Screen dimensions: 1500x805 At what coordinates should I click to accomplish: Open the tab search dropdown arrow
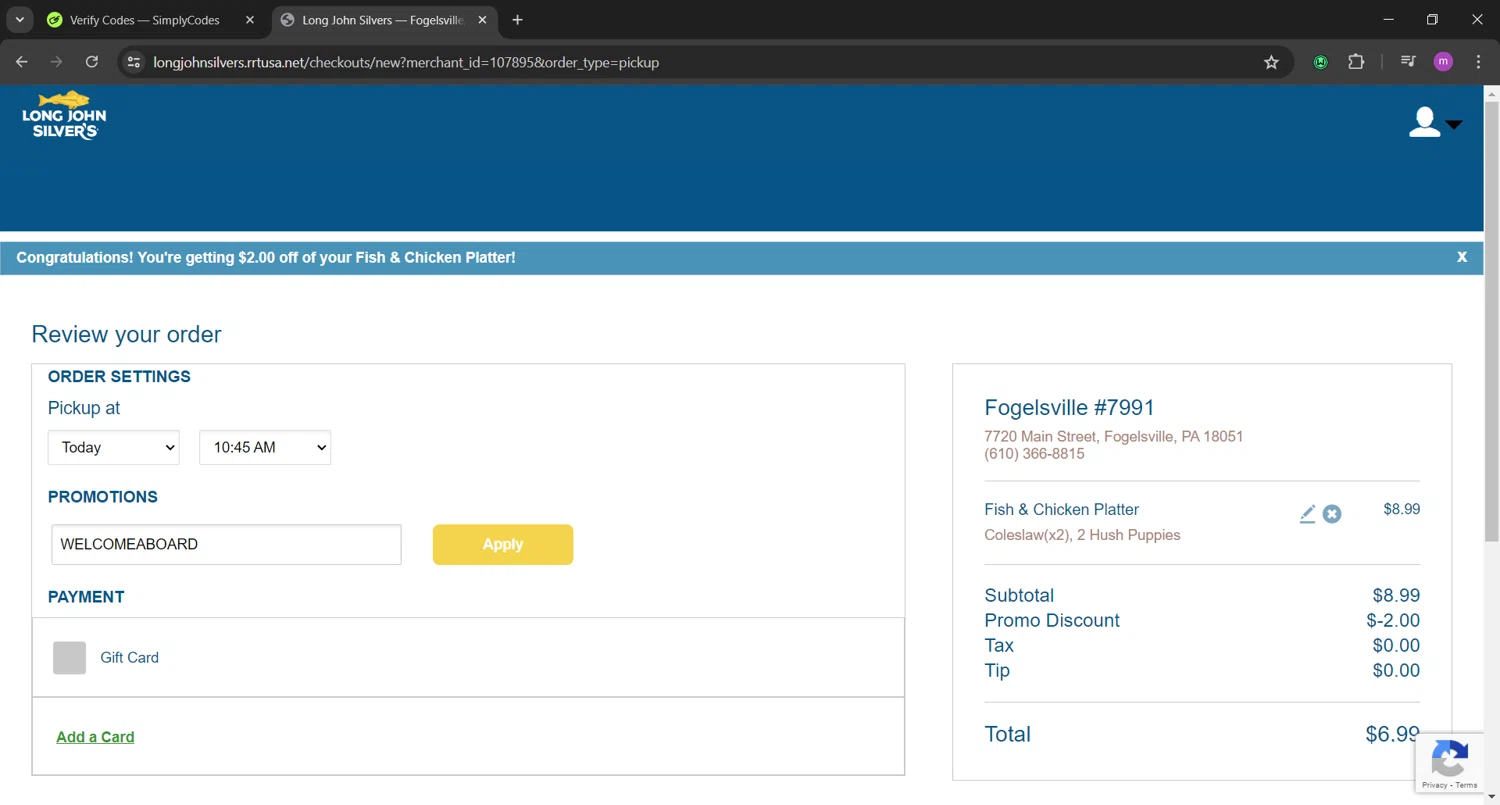tap(19, 20)
